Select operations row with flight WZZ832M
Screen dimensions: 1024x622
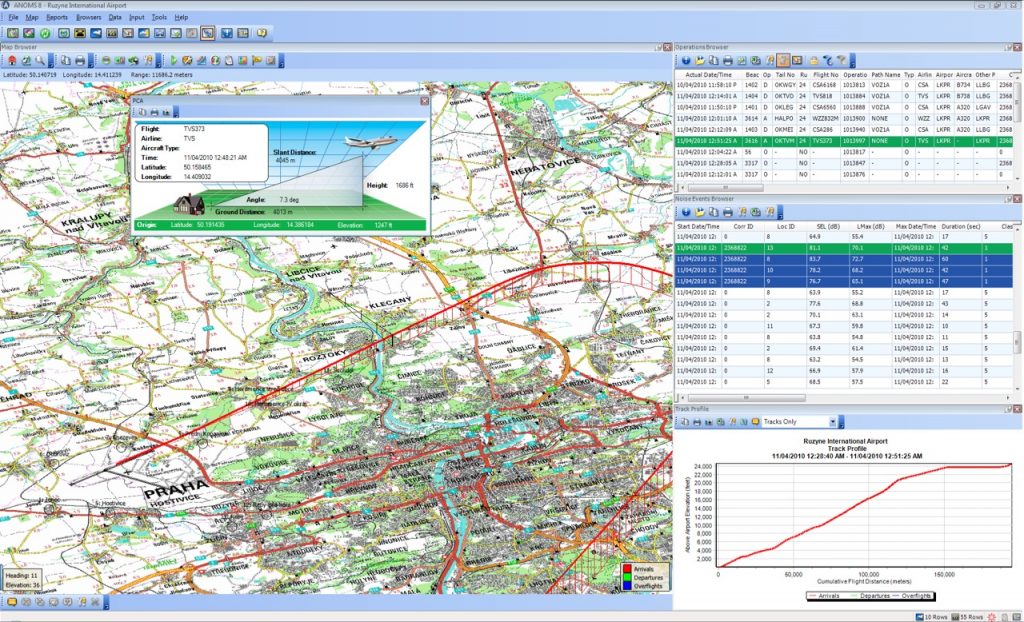[844, 119]
